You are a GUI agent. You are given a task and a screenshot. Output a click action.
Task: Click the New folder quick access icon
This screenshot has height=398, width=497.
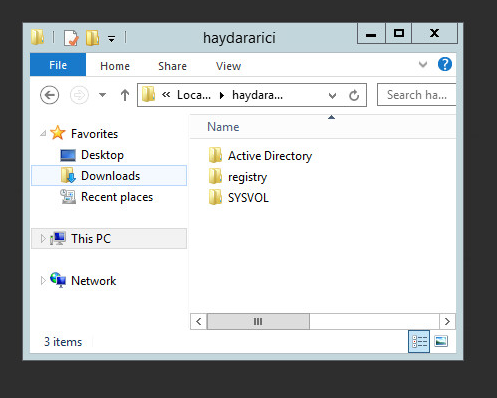92,38
